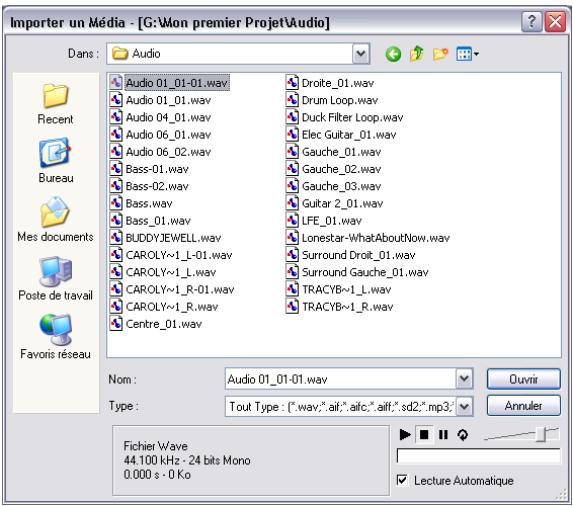
Task: Click the help question mark button
Action: [532, 22]
